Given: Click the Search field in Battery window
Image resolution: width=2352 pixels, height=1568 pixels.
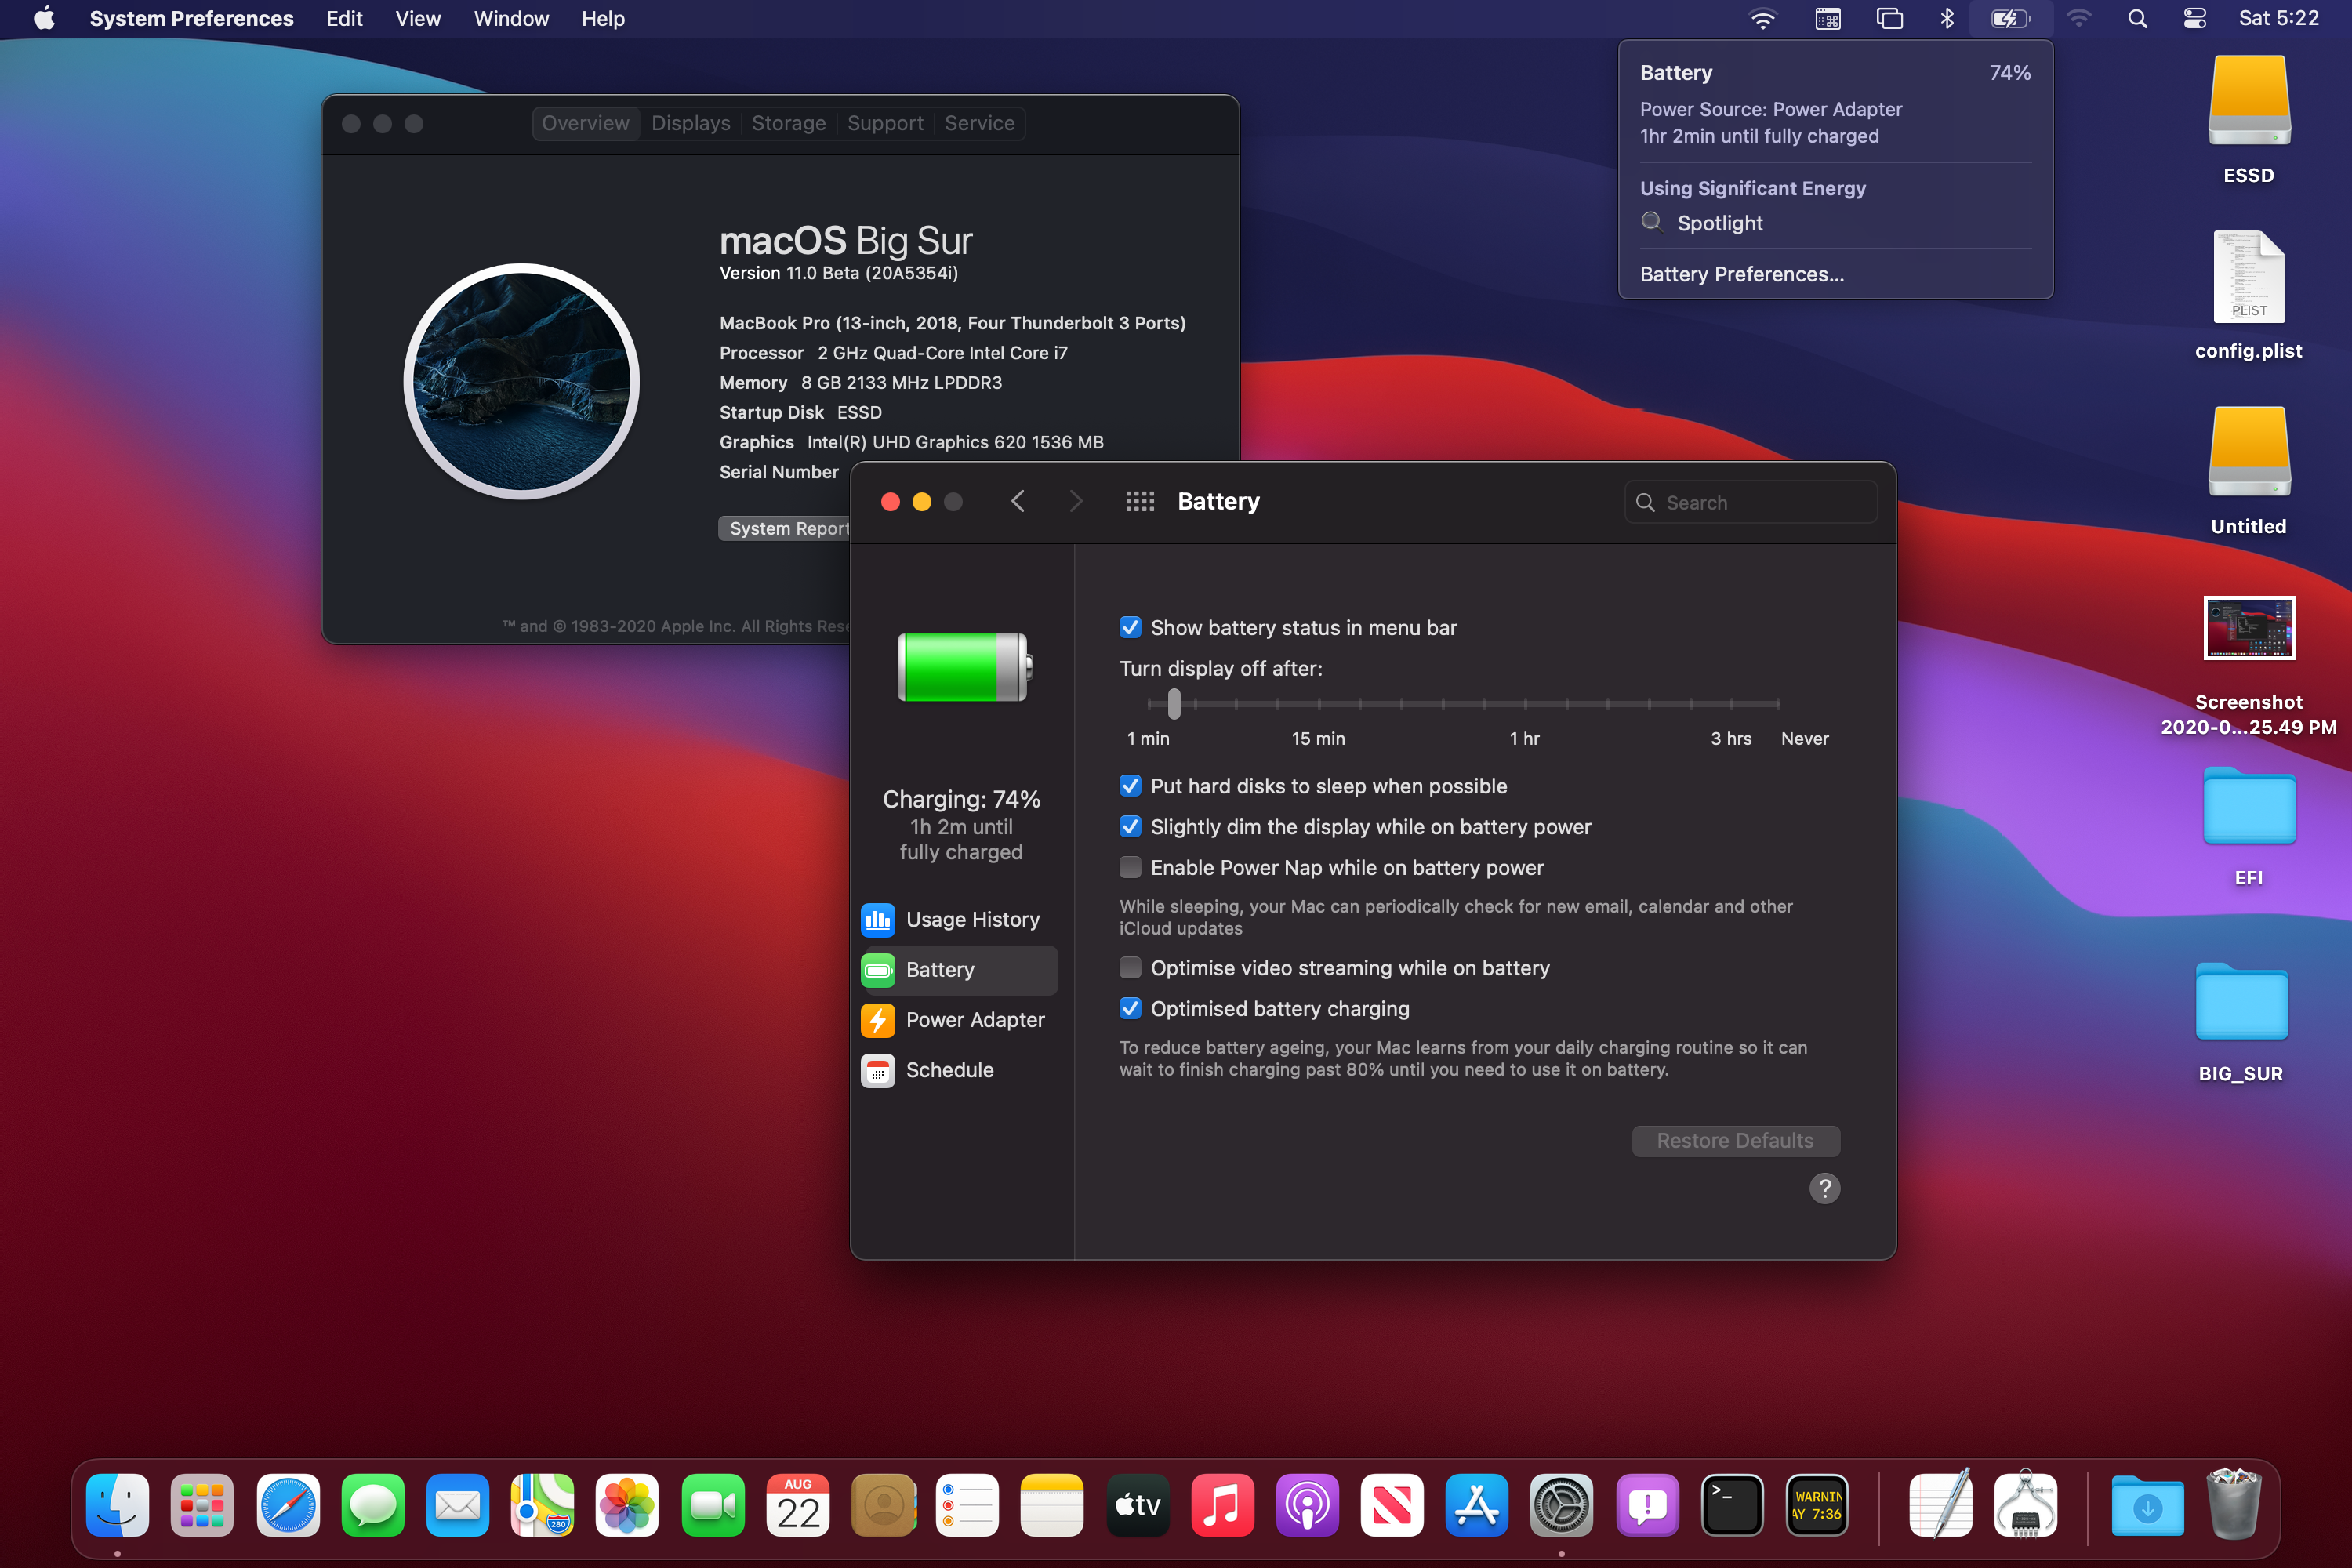Looking at the screenshot, I should [1751, 502].
